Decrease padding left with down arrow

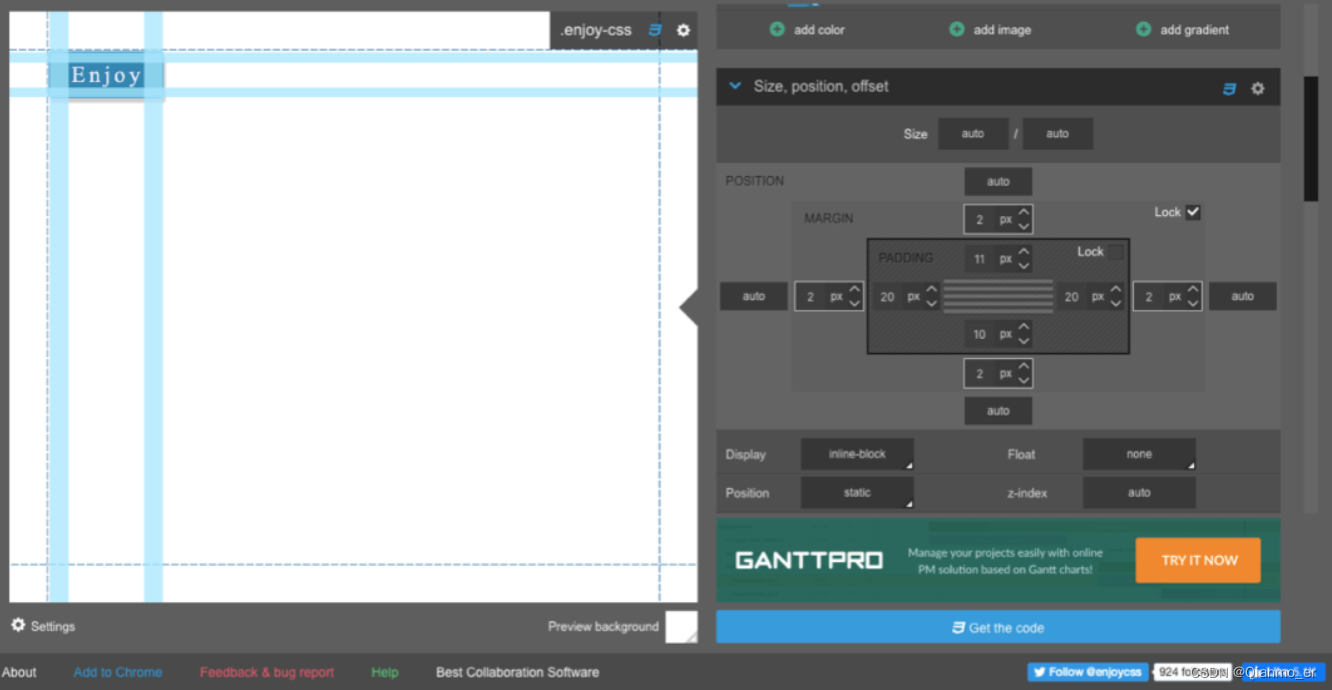pyautogui.click(x=932, y=303)
